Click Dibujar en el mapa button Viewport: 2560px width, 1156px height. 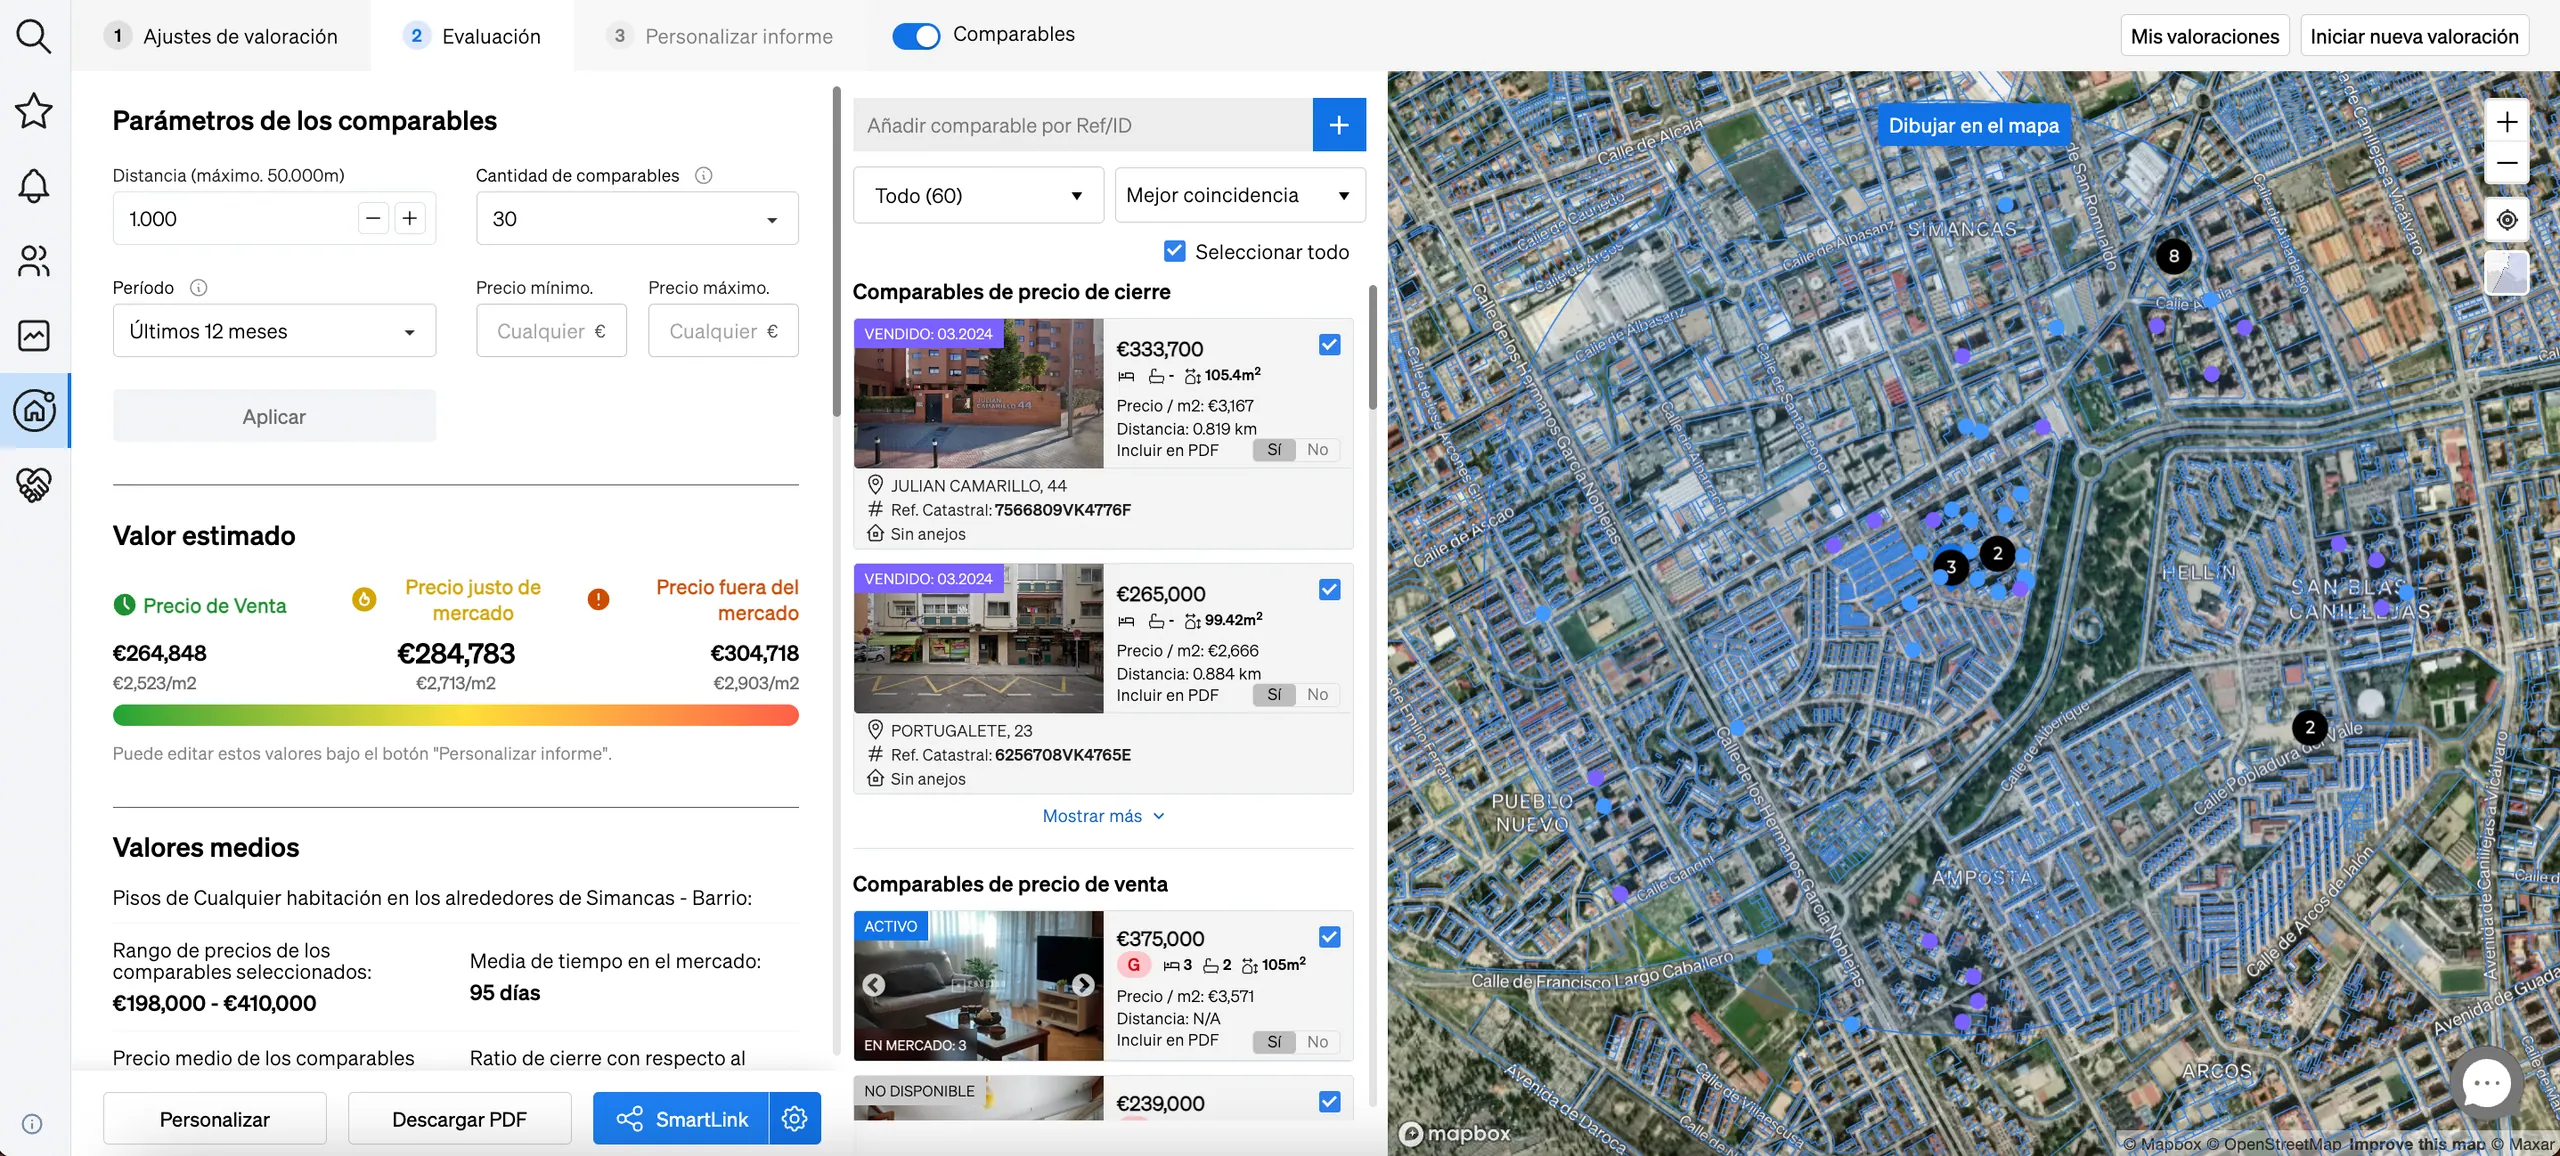pyautogui.click(x=1974, y=125)
